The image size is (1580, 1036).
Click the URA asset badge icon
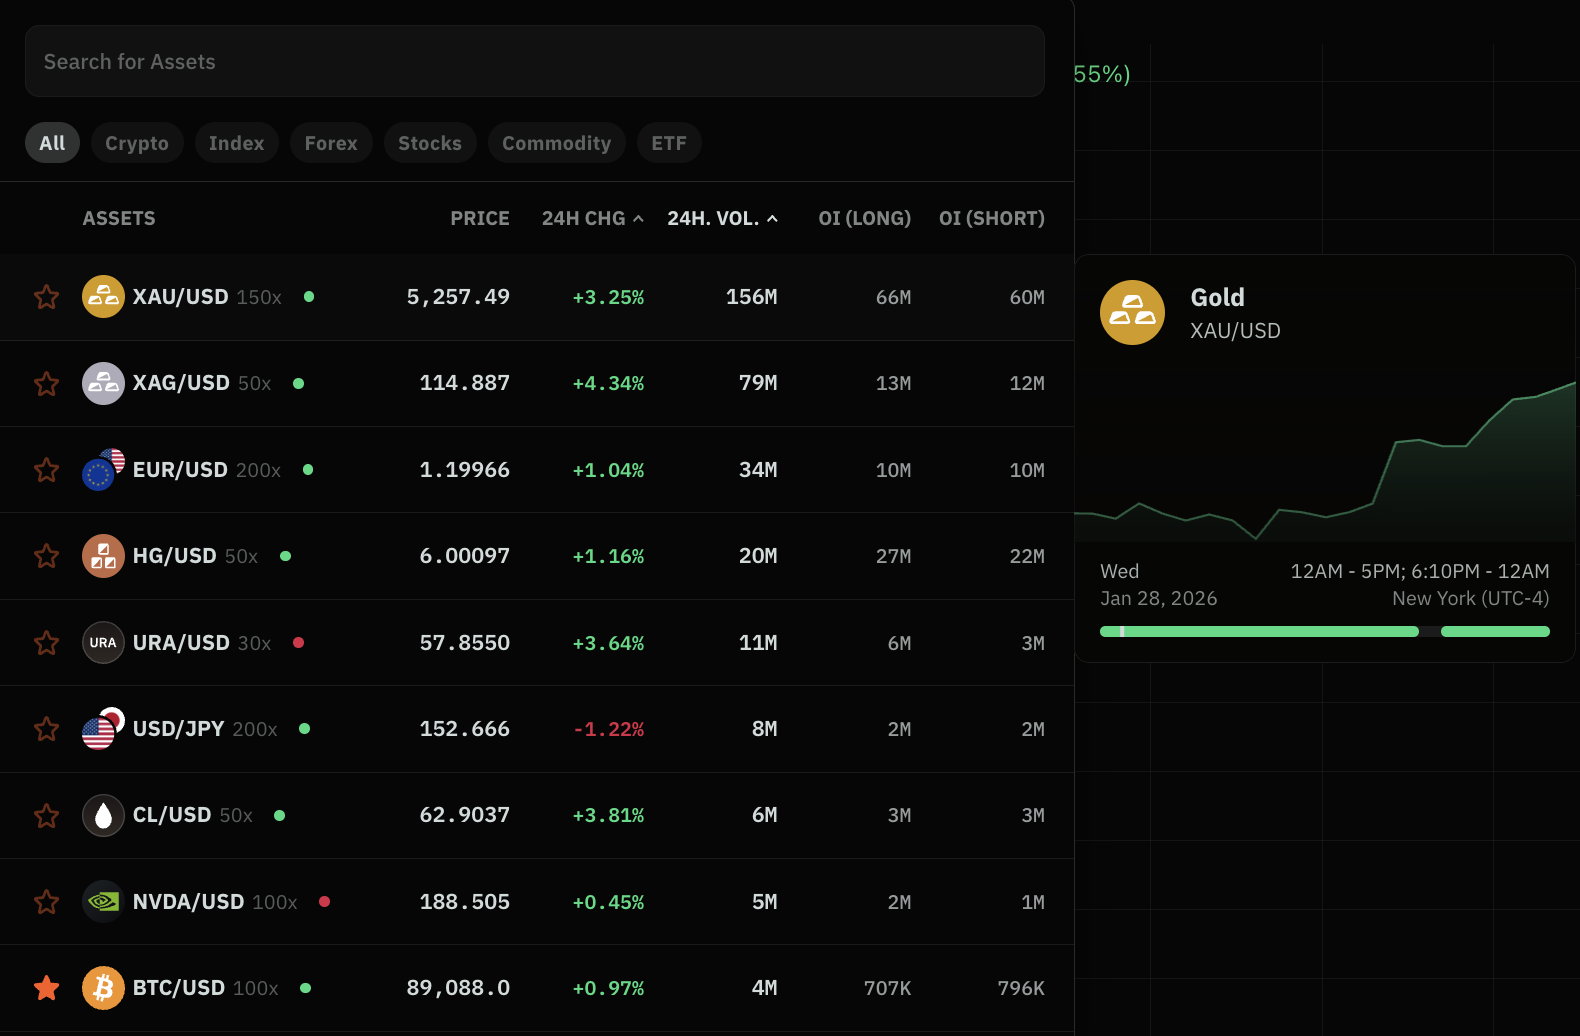(103, 643)
